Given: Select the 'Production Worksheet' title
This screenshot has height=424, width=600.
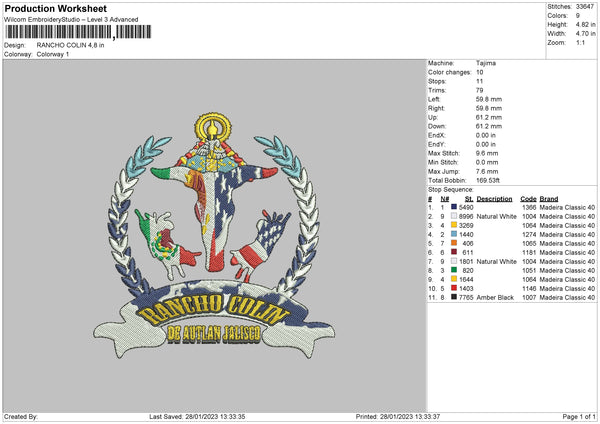Looking at the screenshot, I should point(55,8).
